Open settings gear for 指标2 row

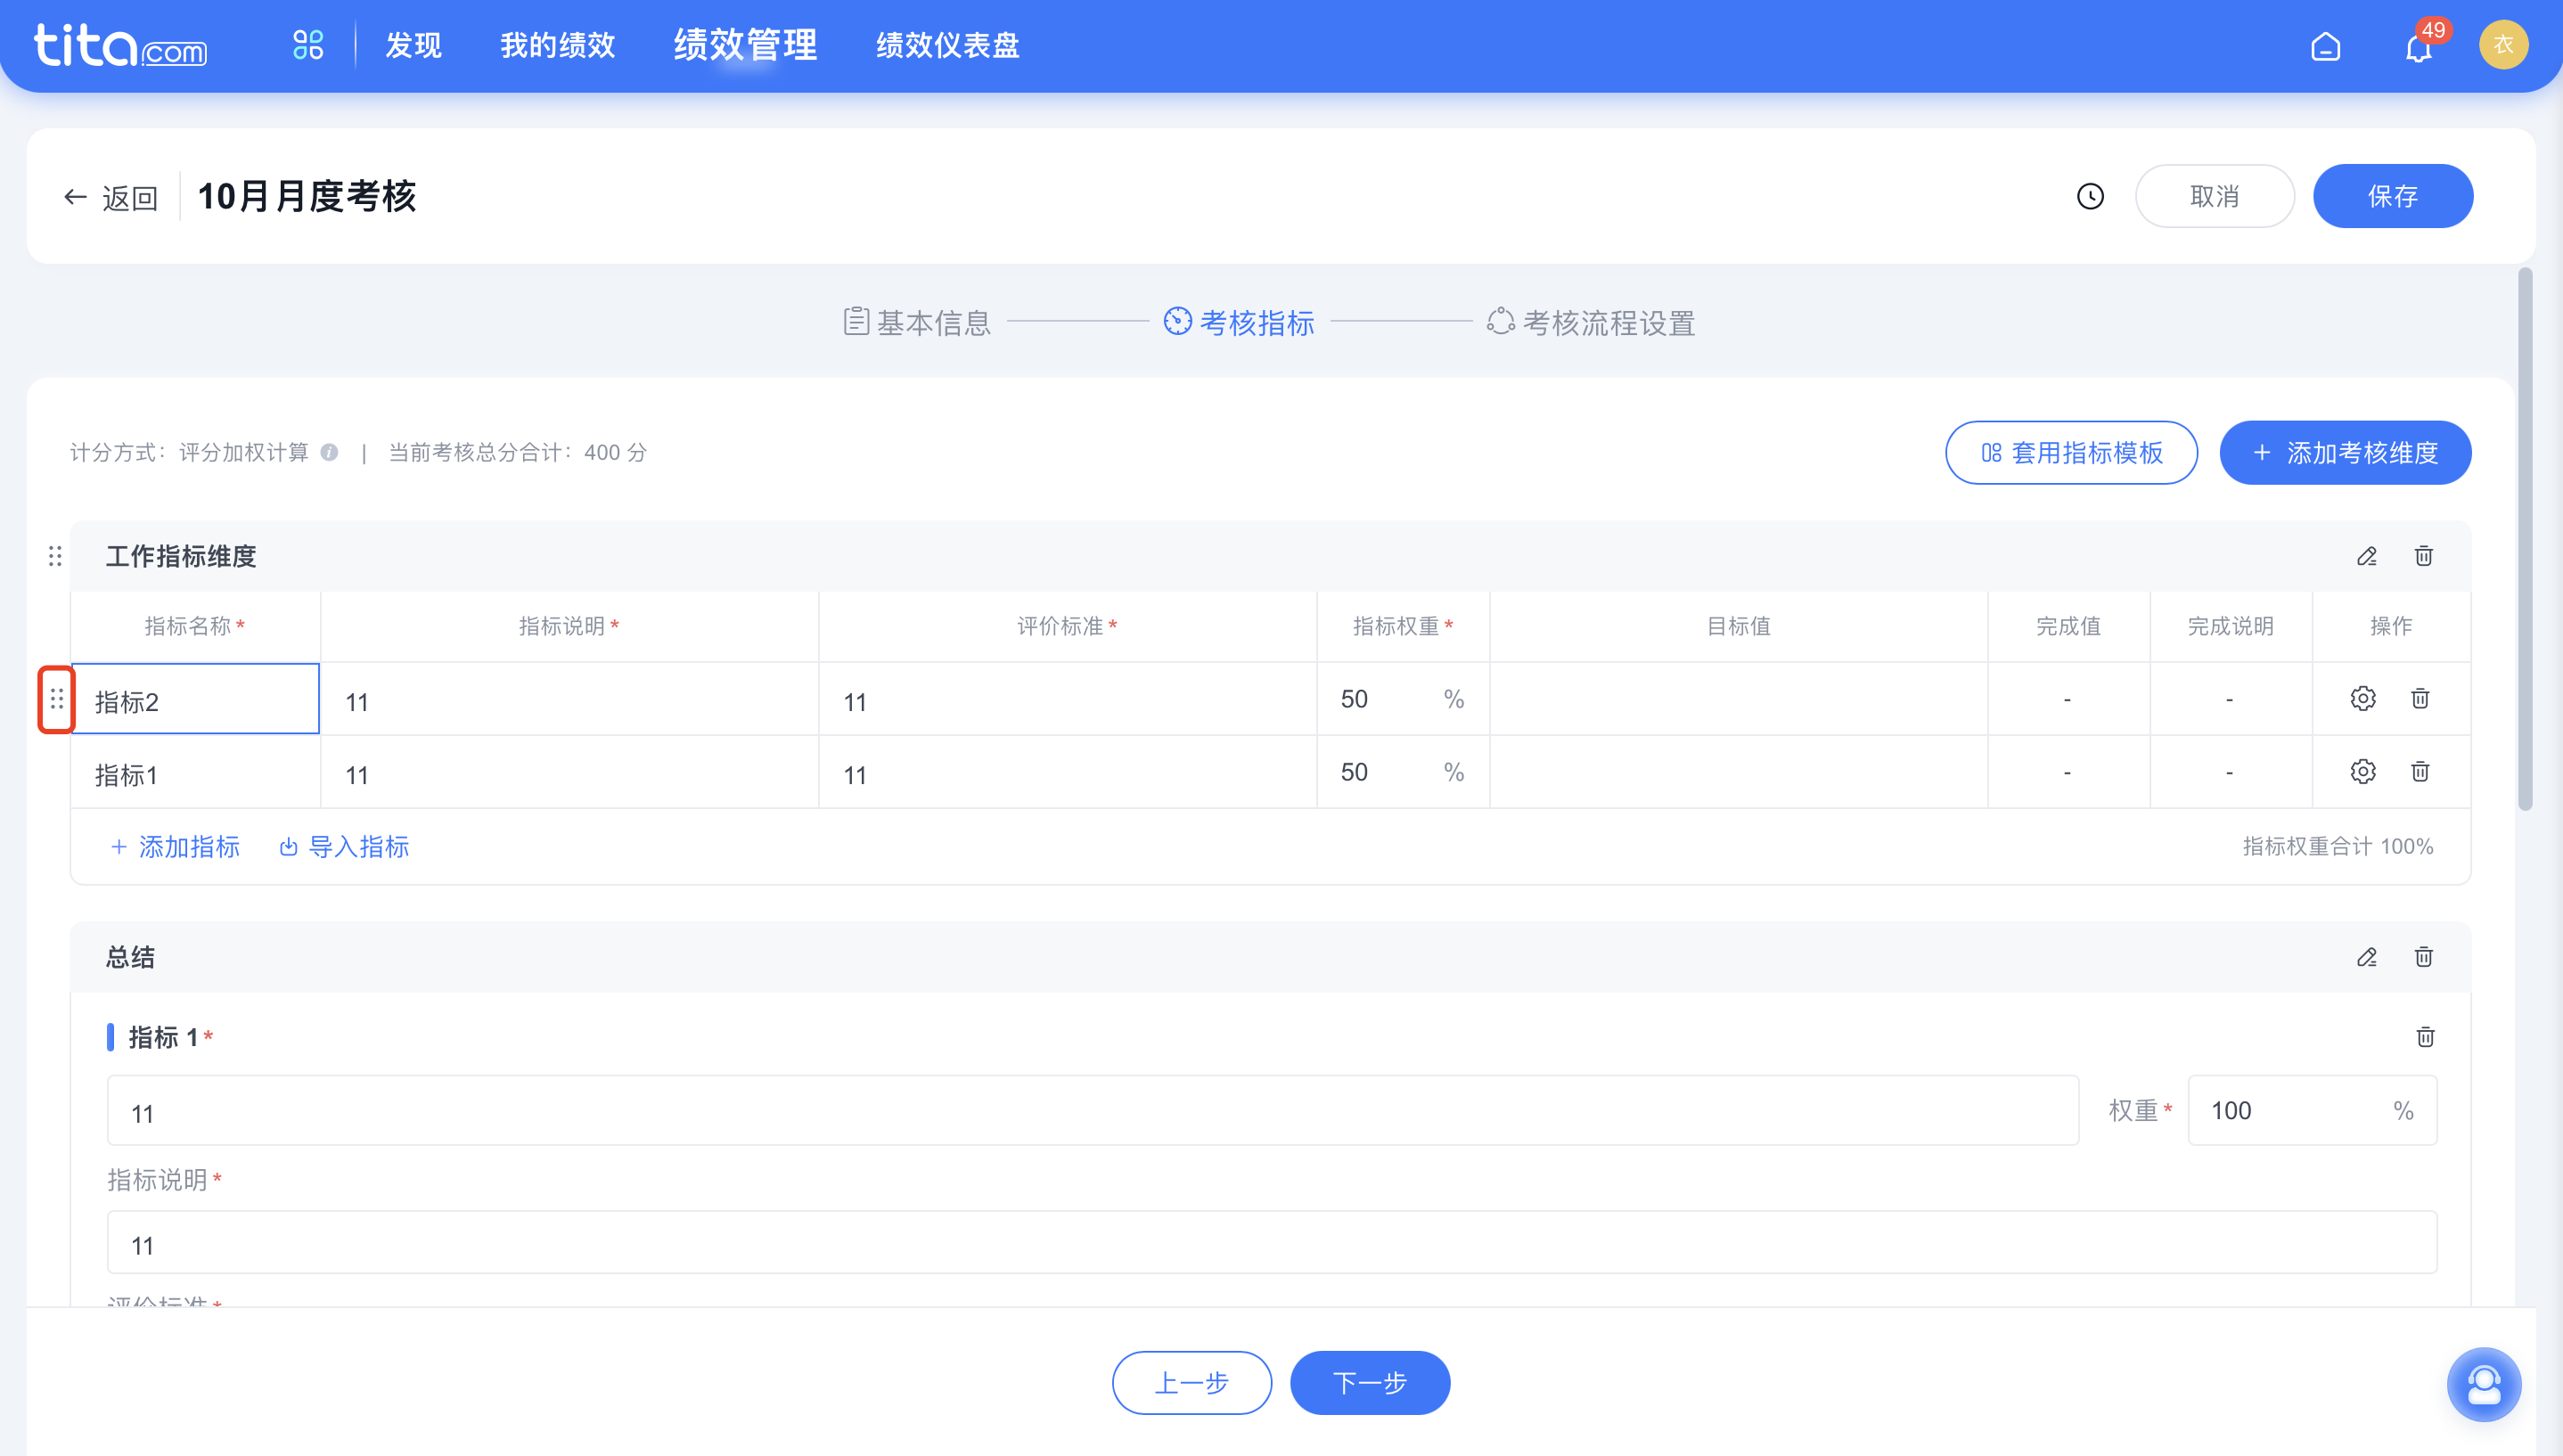click(x=2362, y=698)
